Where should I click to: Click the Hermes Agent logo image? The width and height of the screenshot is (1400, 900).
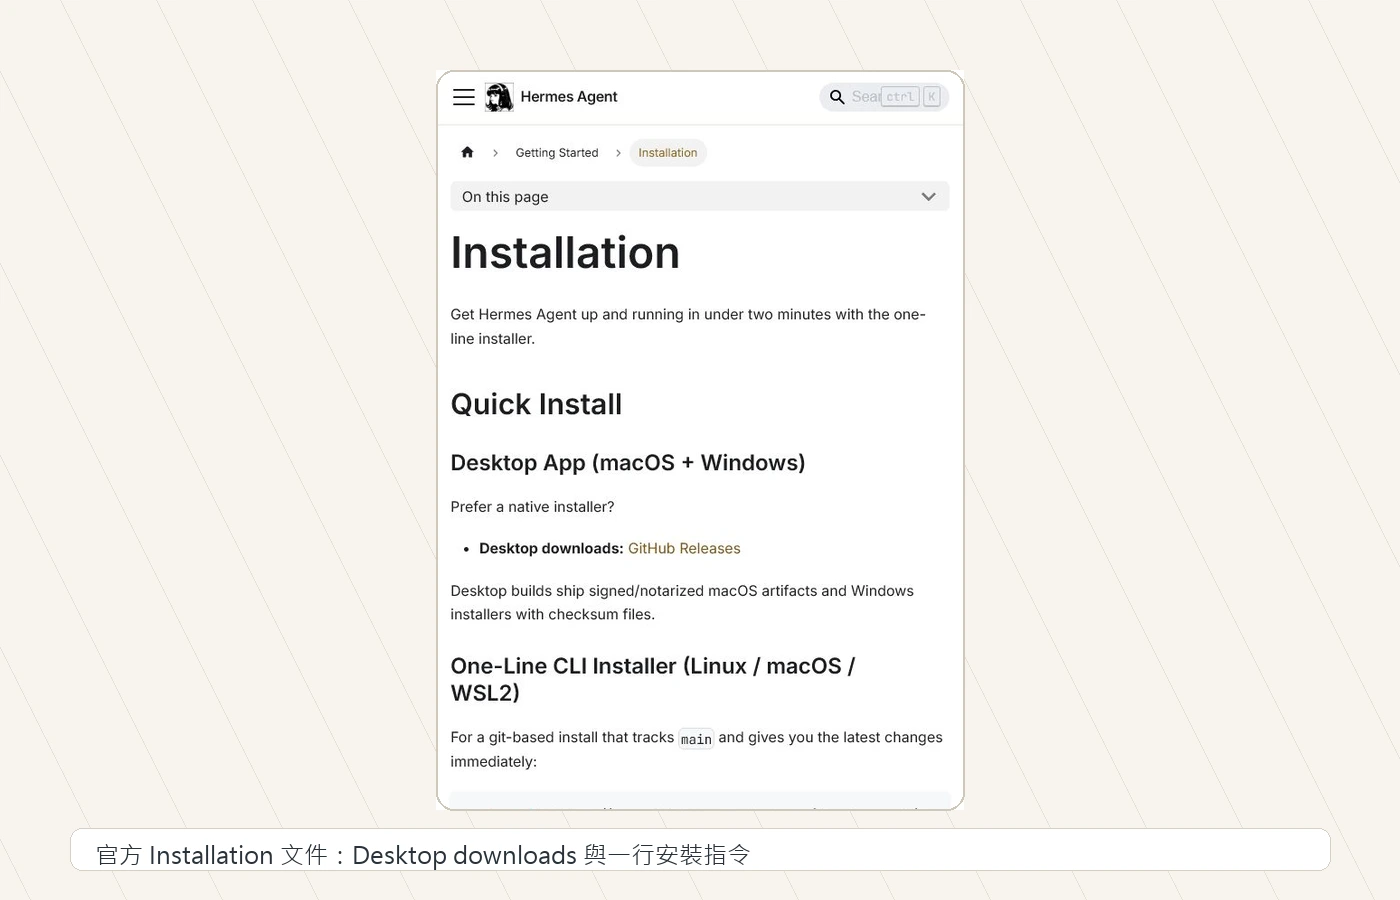click(x=499, y=97)
